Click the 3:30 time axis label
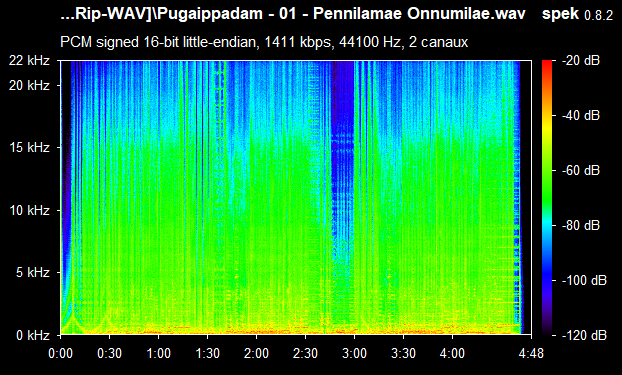The height and width of the screenshot is (375, 622). pyautogui.click(x=403, y=353)
